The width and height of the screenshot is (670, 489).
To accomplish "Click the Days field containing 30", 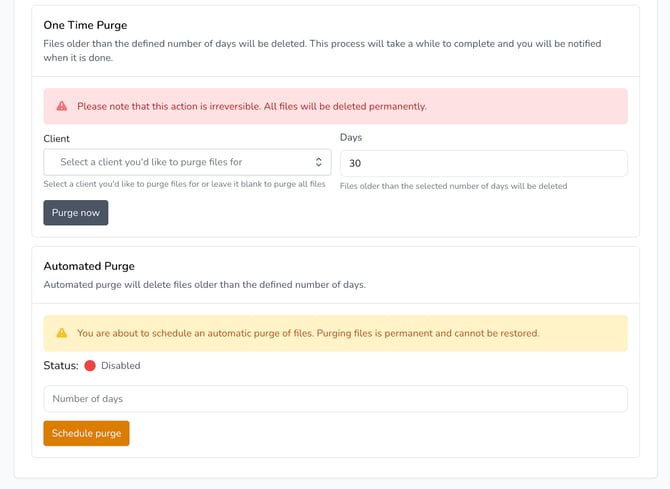I will coord(483,163).
